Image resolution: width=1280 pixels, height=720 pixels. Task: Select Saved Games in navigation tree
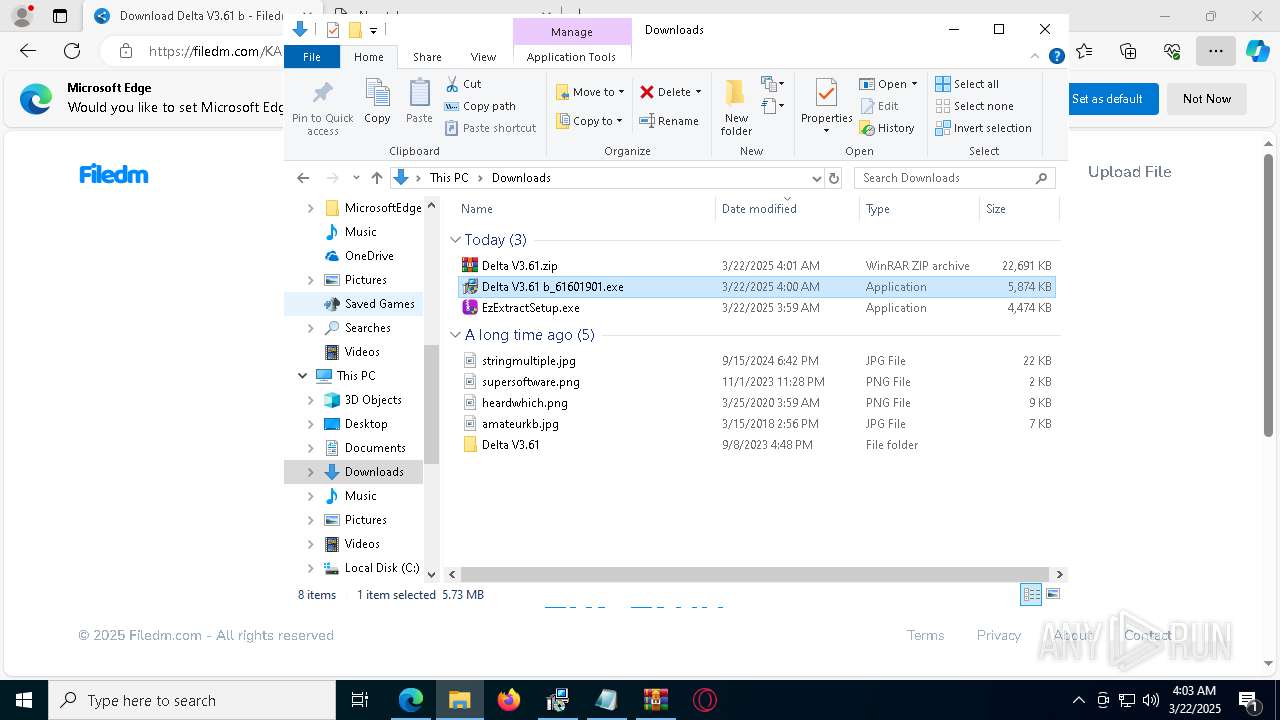379,304
